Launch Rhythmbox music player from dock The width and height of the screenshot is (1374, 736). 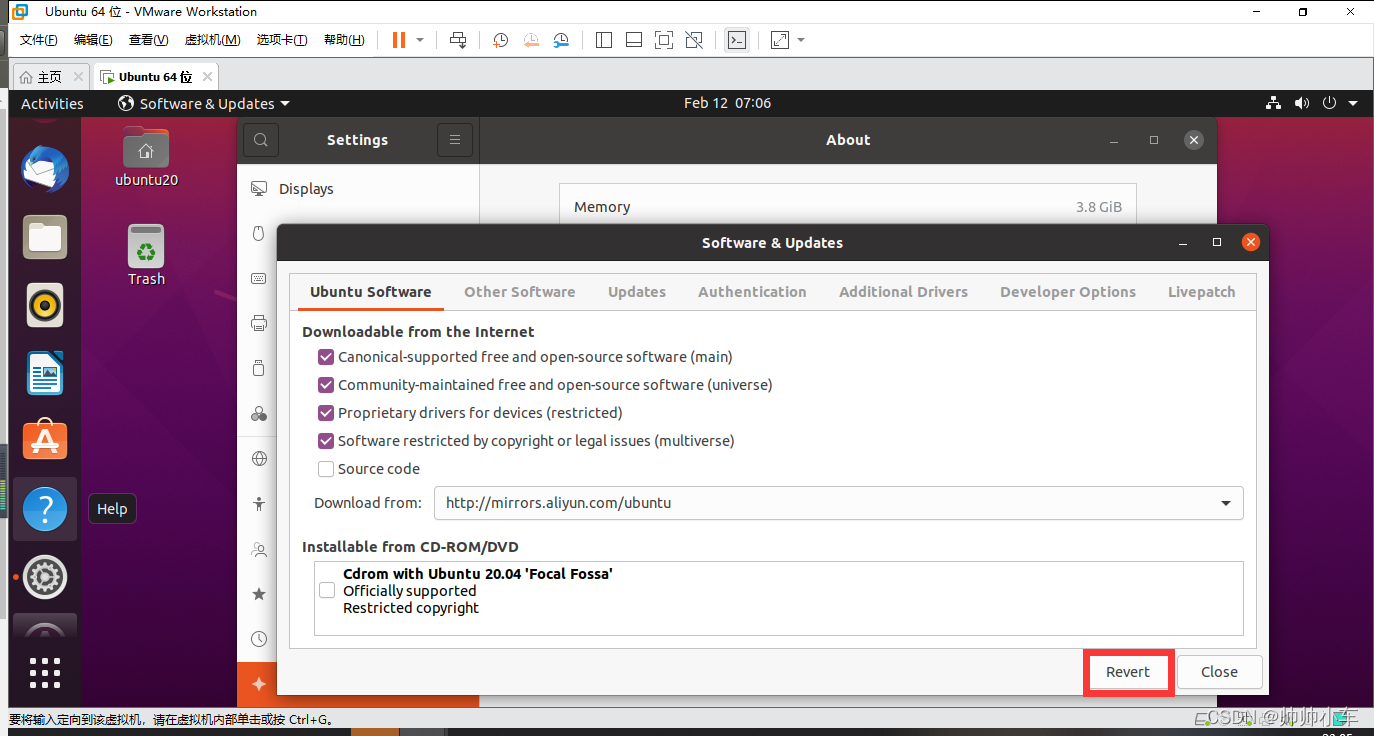pos(45,306)
